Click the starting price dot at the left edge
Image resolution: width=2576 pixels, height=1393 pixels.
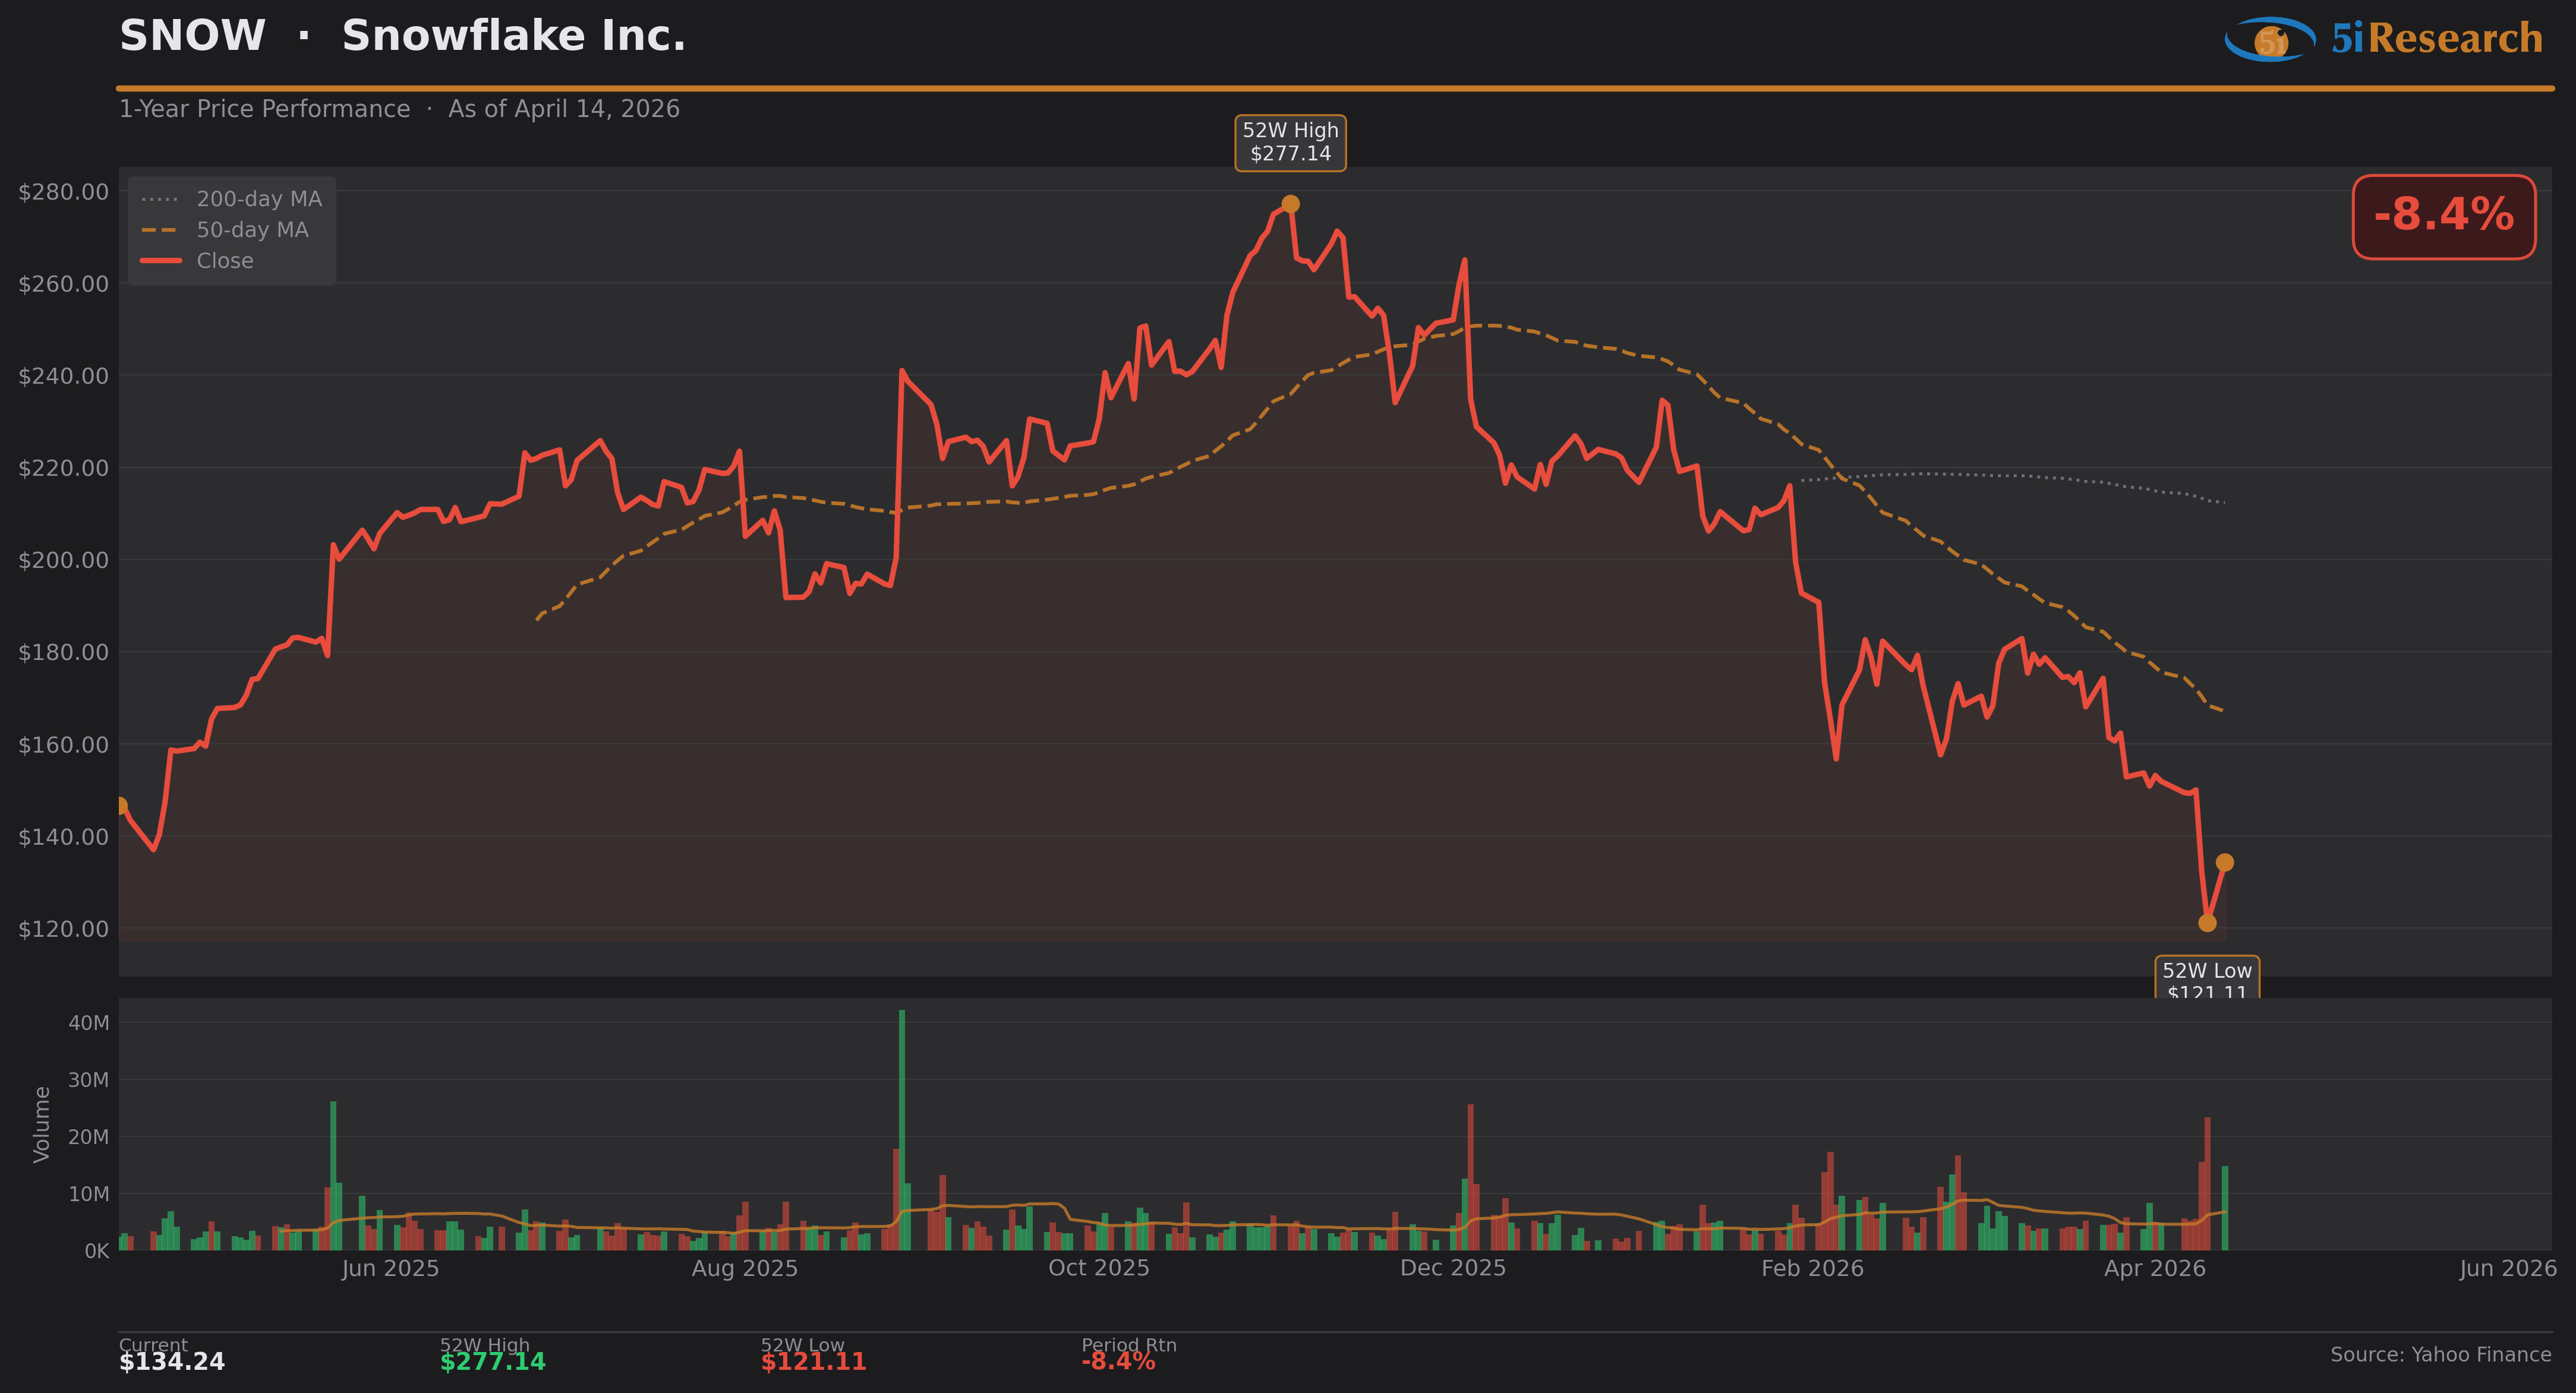121,805
